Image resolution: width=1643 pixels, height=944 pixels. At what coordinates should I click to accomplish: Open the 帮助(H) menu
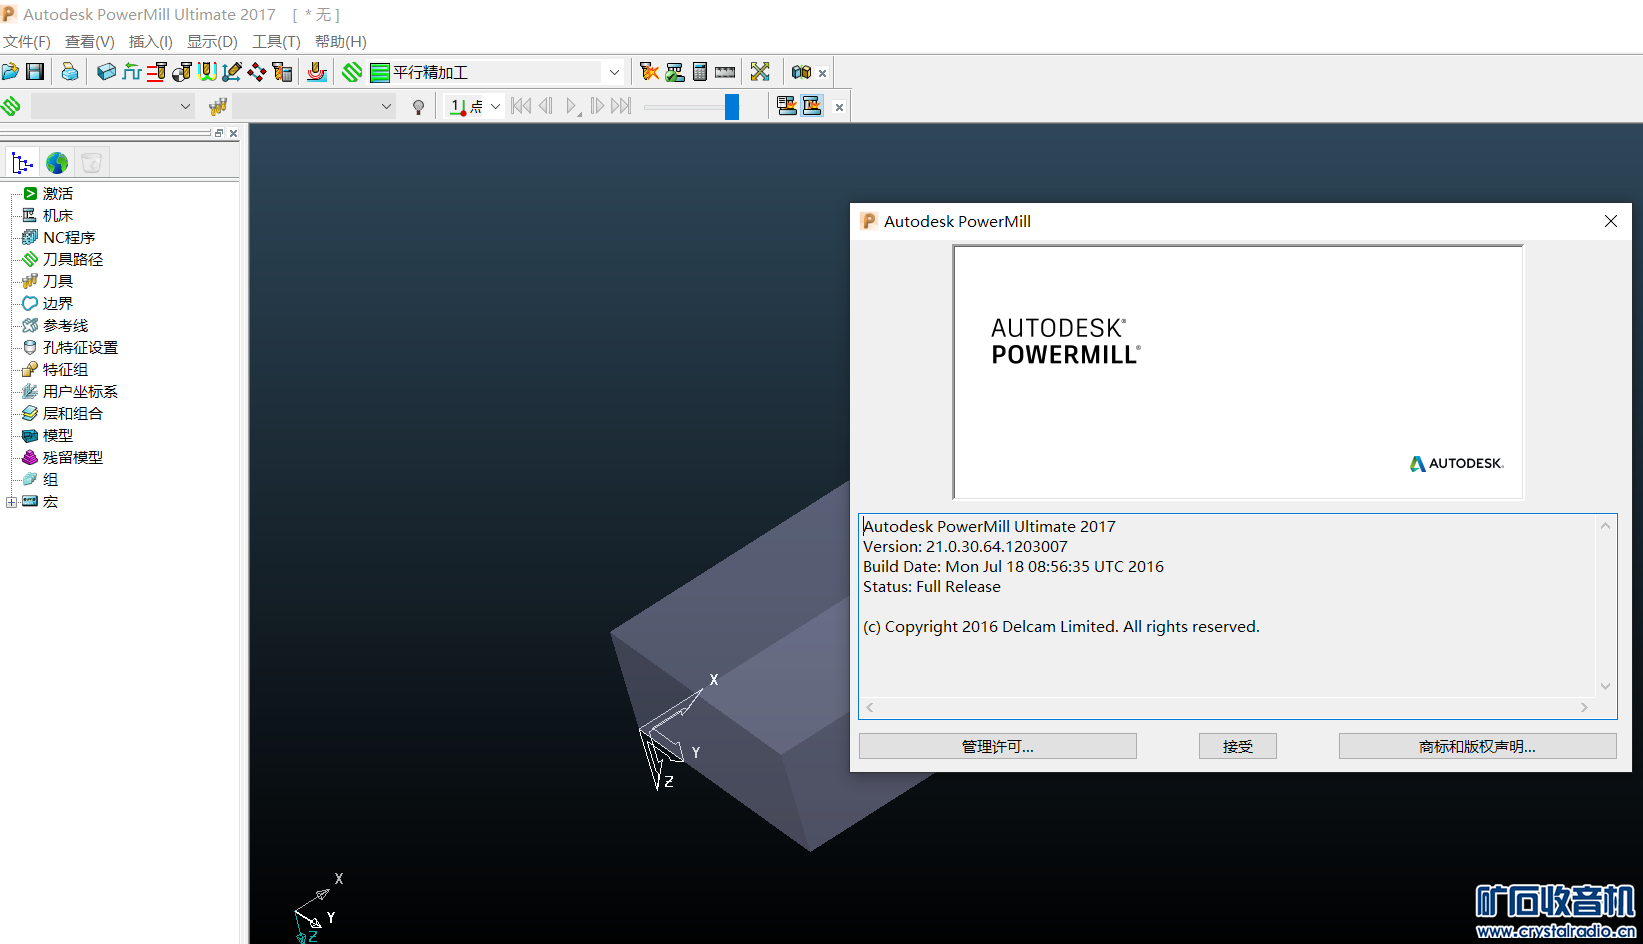(340, 42)
